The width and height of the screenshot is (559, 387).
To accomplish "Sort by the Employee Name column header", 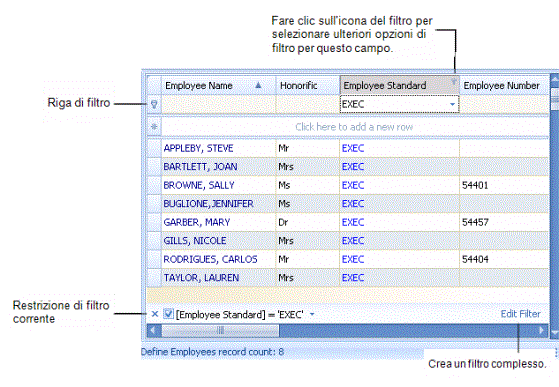I will (x=219, y=86).
